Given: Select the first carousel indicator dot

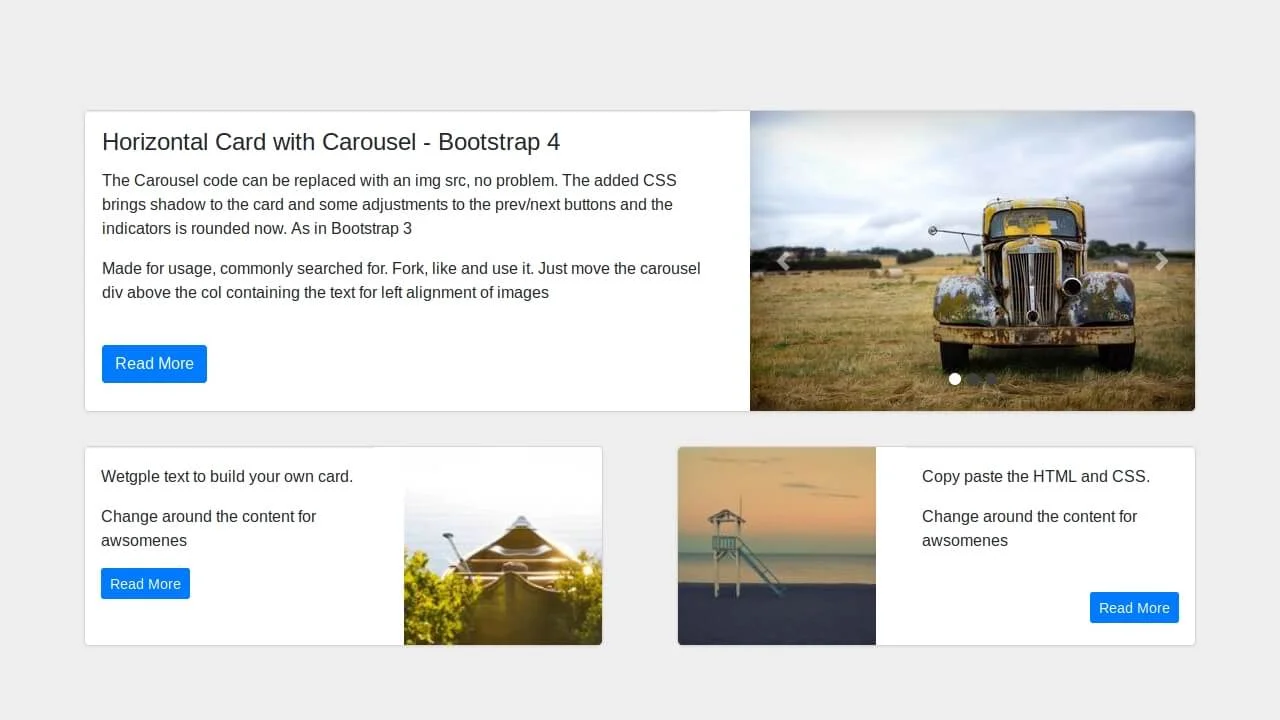Looking at the screenshot, I should [955, 379].
